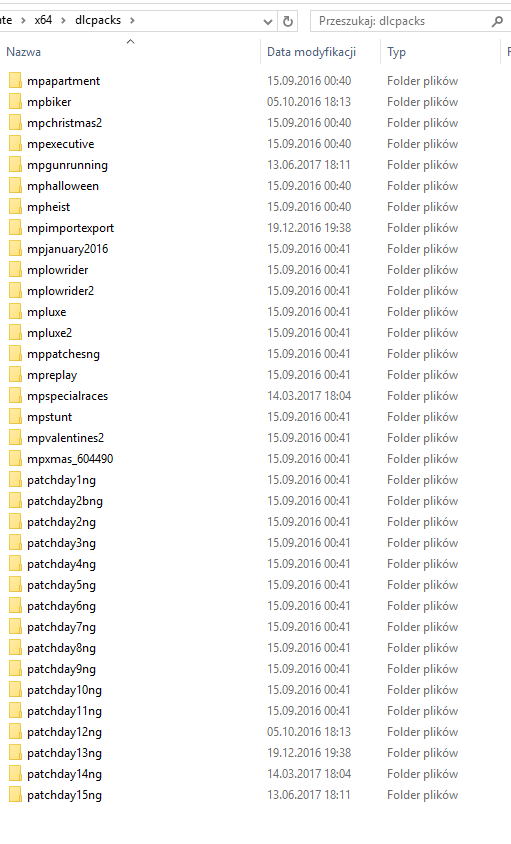Screen dimensions: 511x844
Task: Click the dlcpacks breadcrumb segment
Action: 98,20
